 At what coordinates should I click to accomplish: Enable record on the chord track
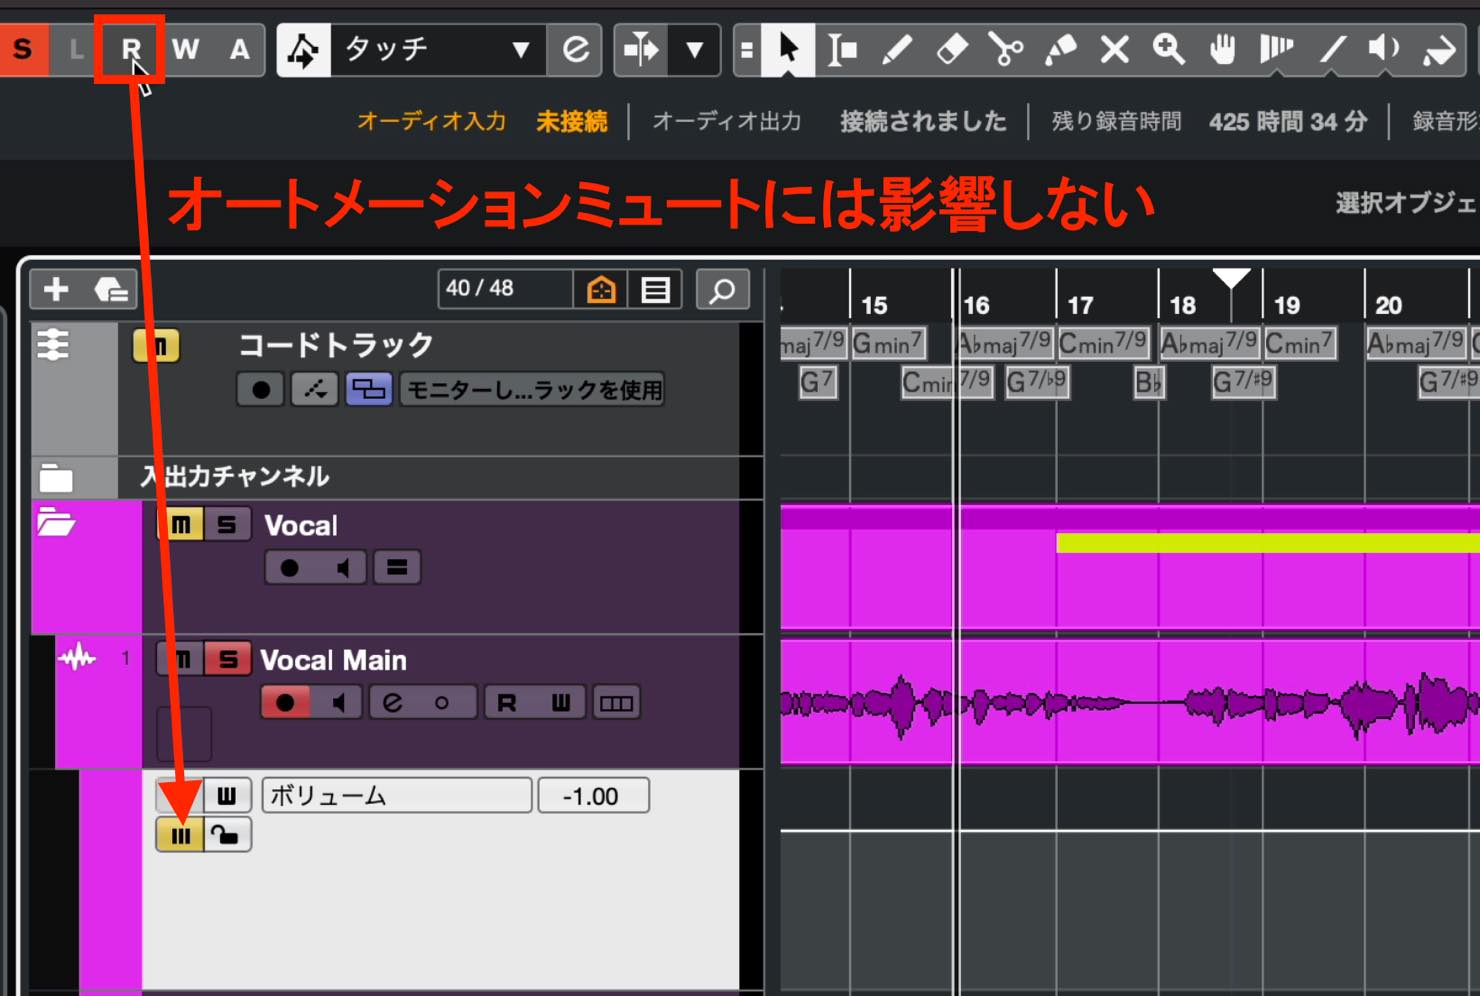[x=261, y=390]
